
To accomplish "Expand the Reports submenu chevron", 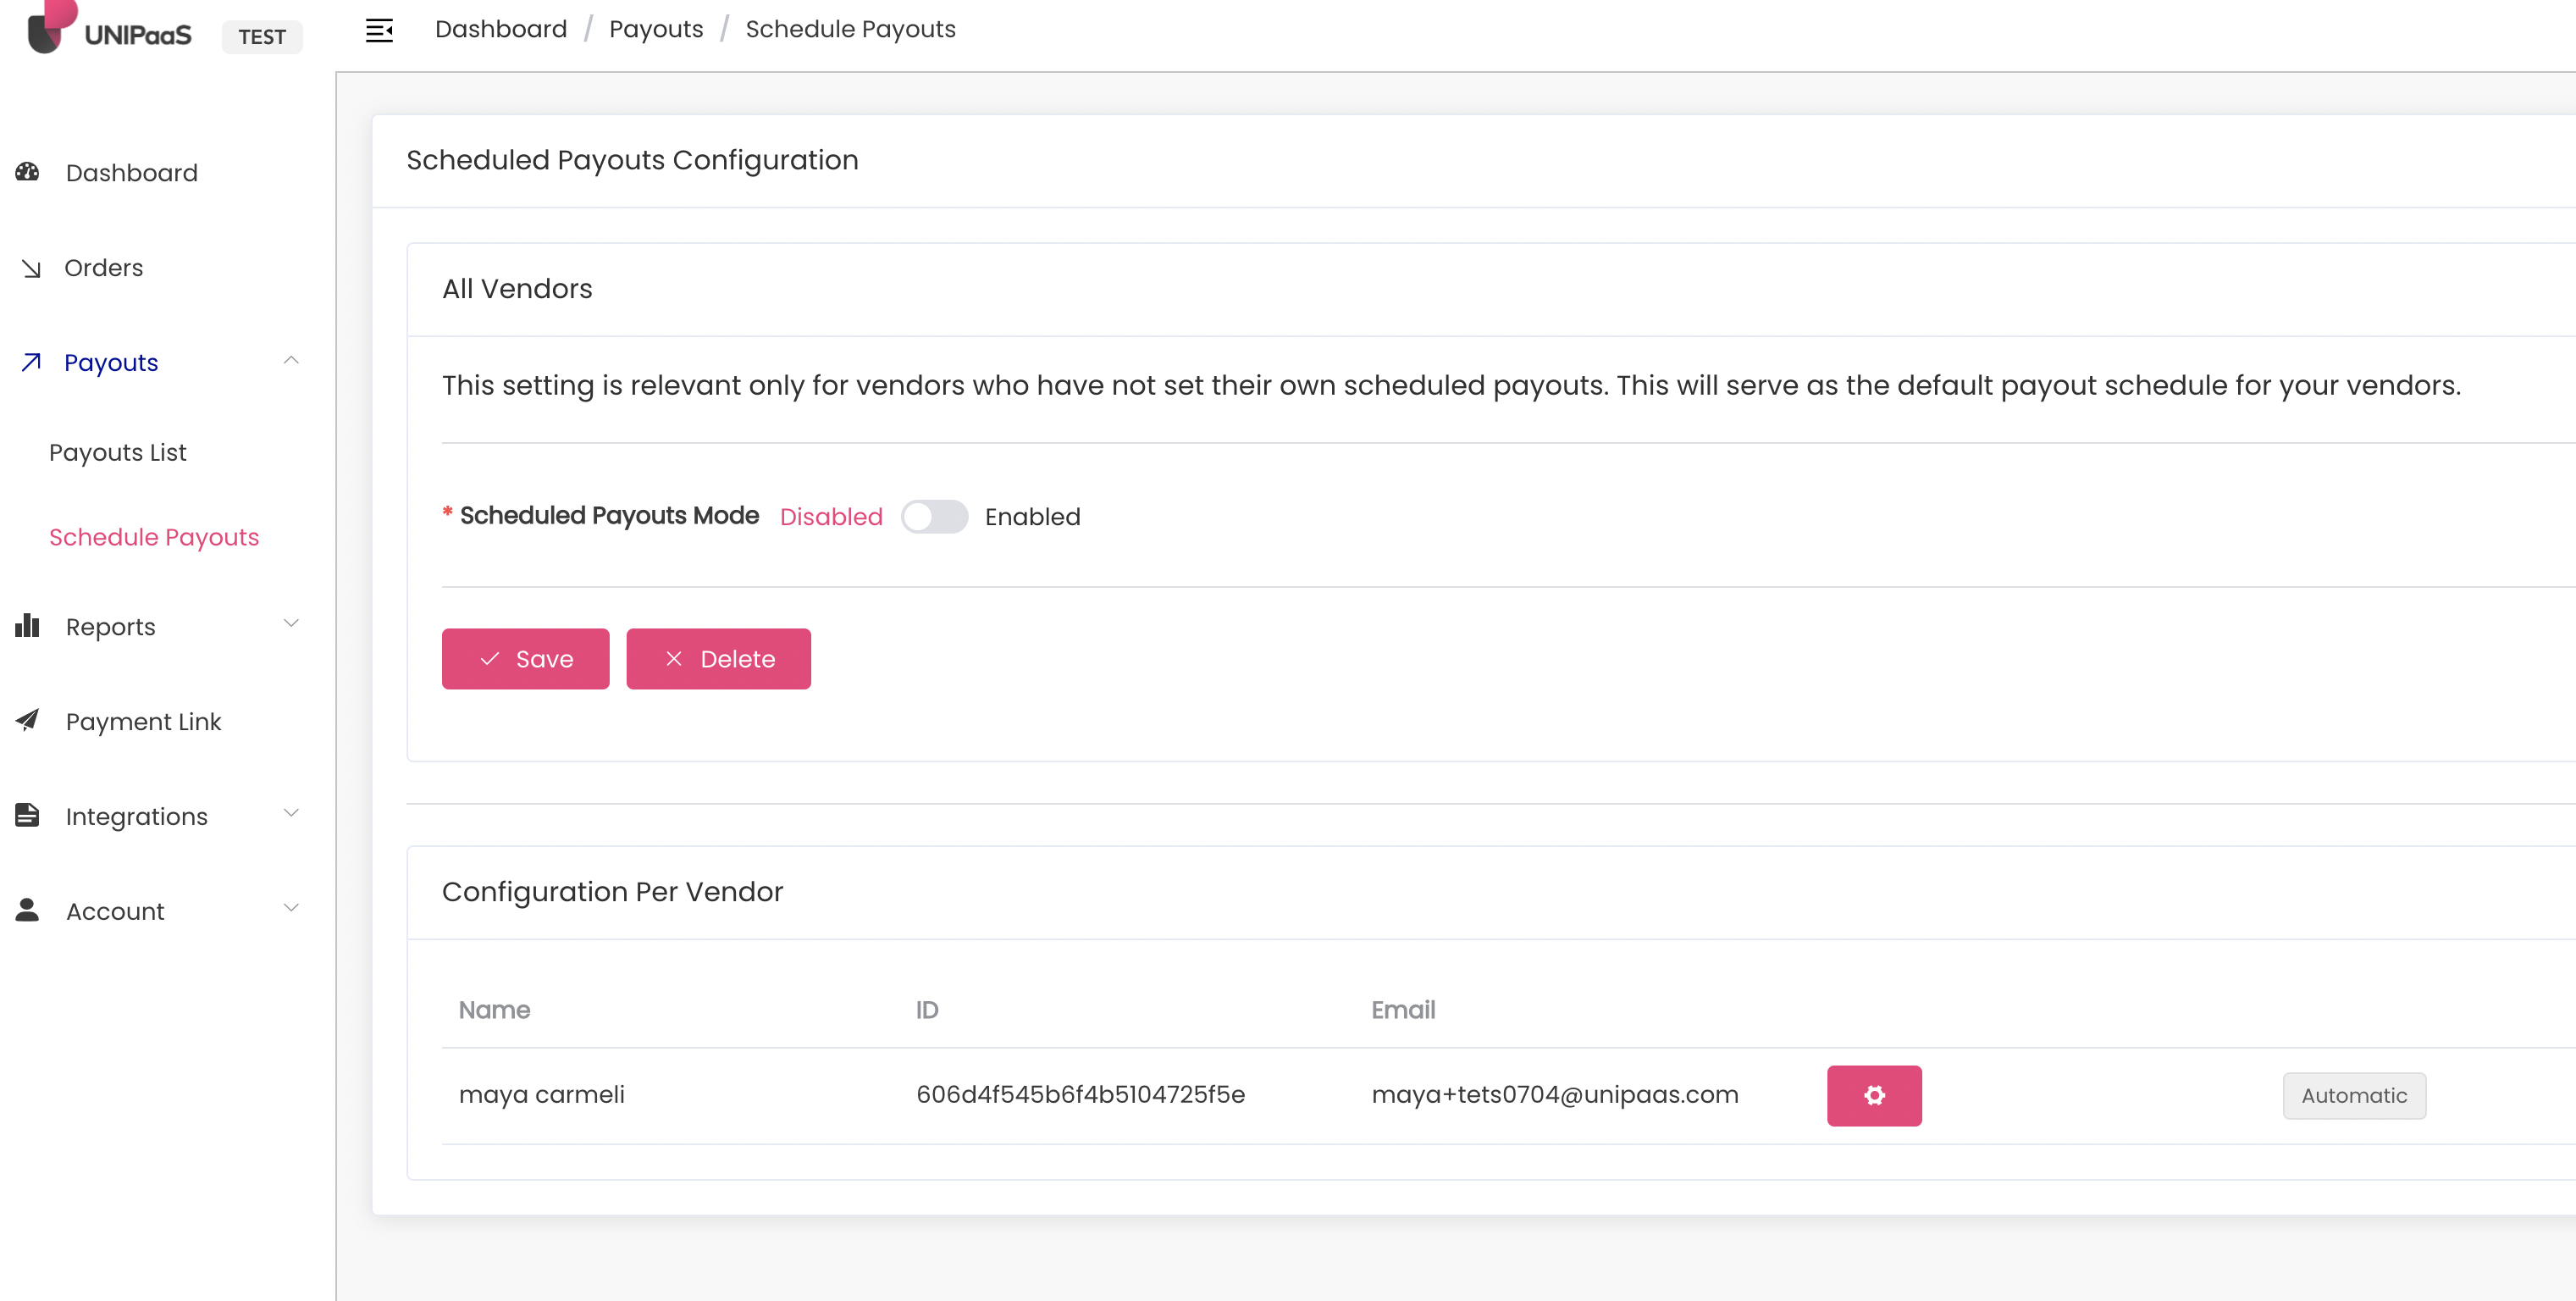I will click(x=291, y=624).
